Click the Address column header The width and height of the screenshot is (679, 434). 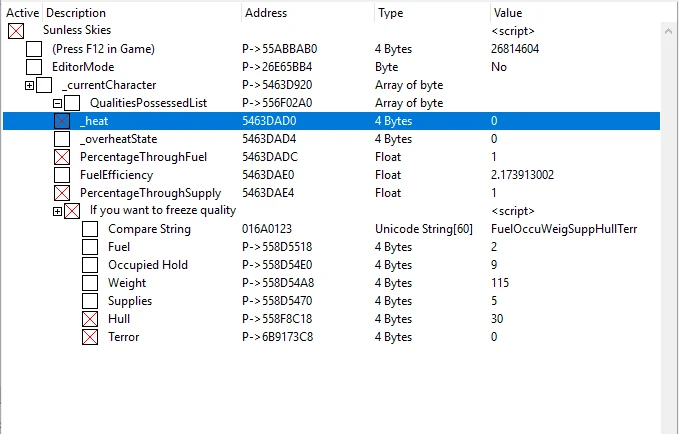265,13
